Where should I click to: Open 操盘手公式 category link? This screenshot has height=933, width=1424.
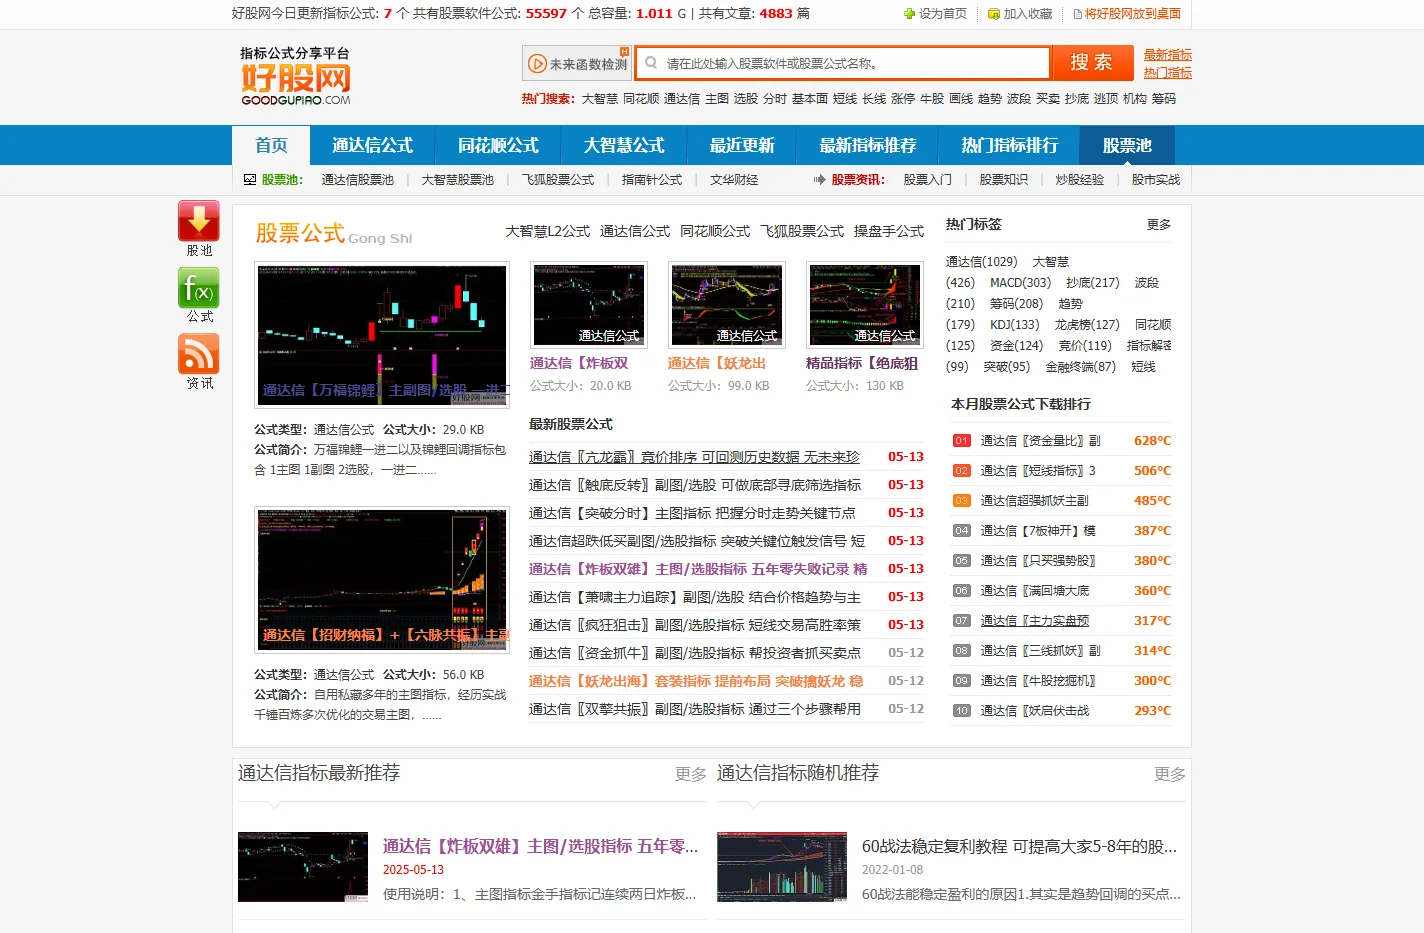[x=889, y=231]
